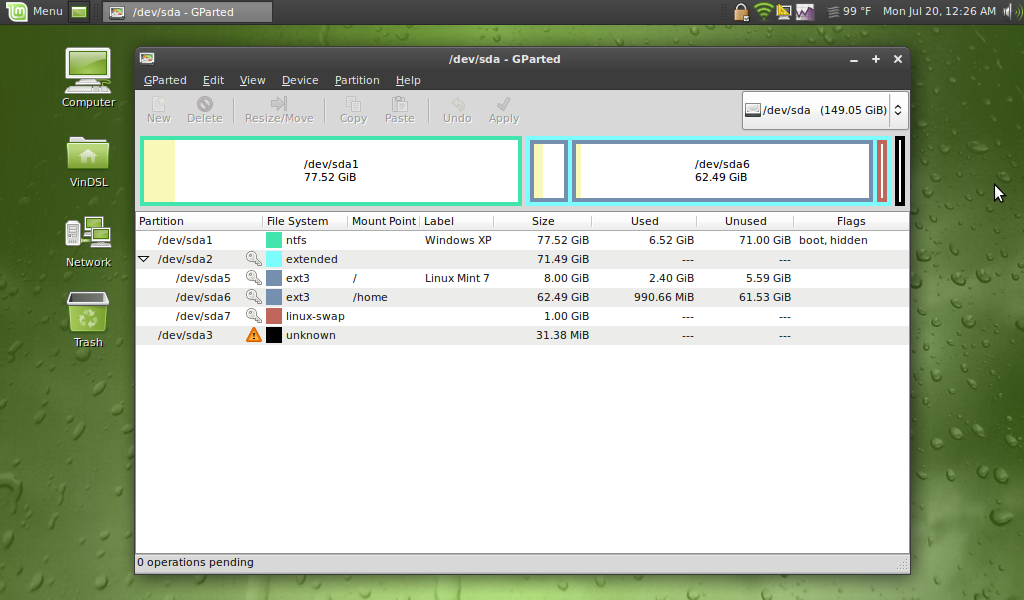Click the Delete toolbar icon
The image size is (1024, 600).
pyautogui.click(x=204, y=108)
